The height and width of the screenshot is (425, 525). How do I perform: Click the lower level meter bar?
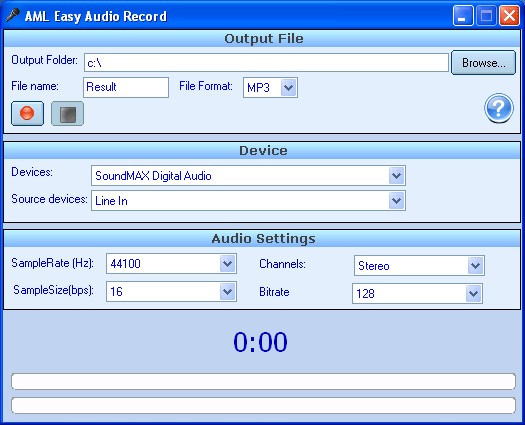point(263,406)
